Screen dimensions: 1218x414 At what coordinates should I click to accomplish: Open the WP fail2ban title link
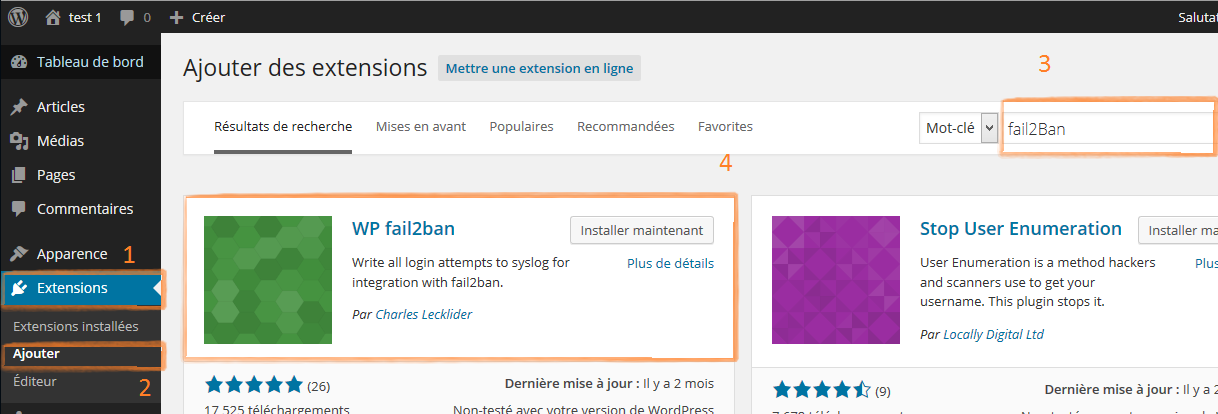403,228
